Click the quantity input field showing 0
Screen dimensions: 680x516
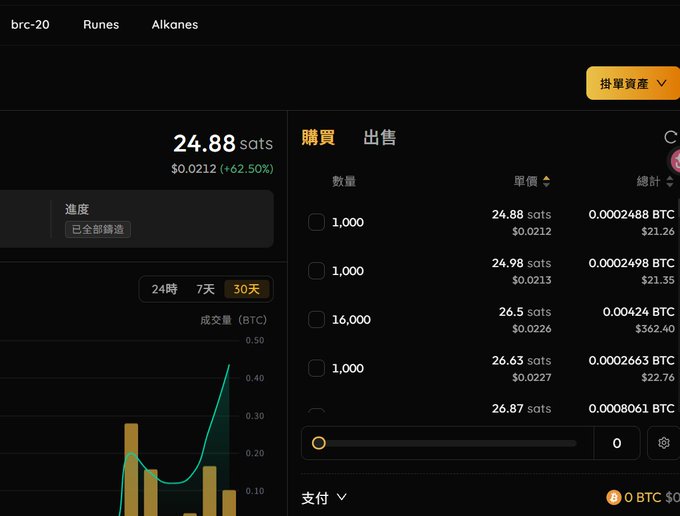coord(617,443)
